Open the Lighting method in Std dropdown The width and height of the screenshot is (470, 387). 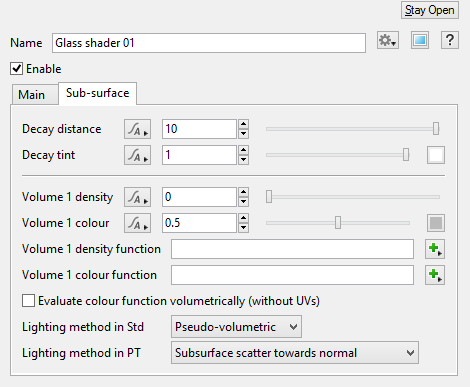point(236,327)
